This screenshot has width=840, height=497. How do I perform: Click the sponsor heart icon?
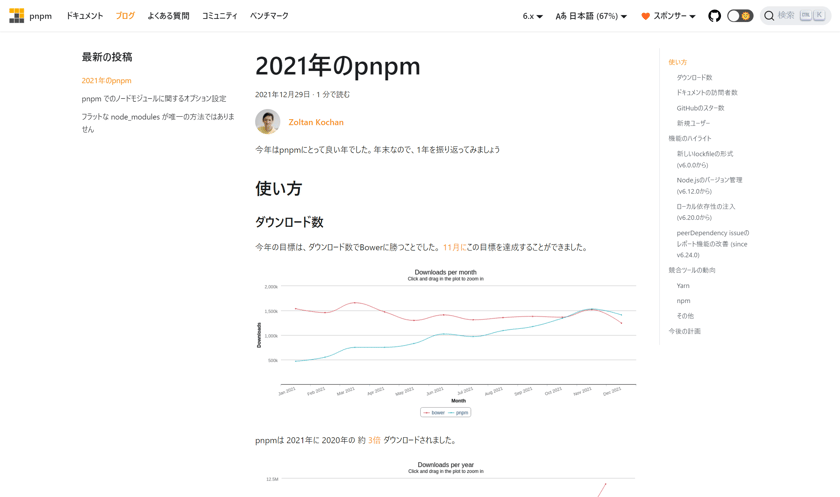pyautogui.click(x=646, y=16)
